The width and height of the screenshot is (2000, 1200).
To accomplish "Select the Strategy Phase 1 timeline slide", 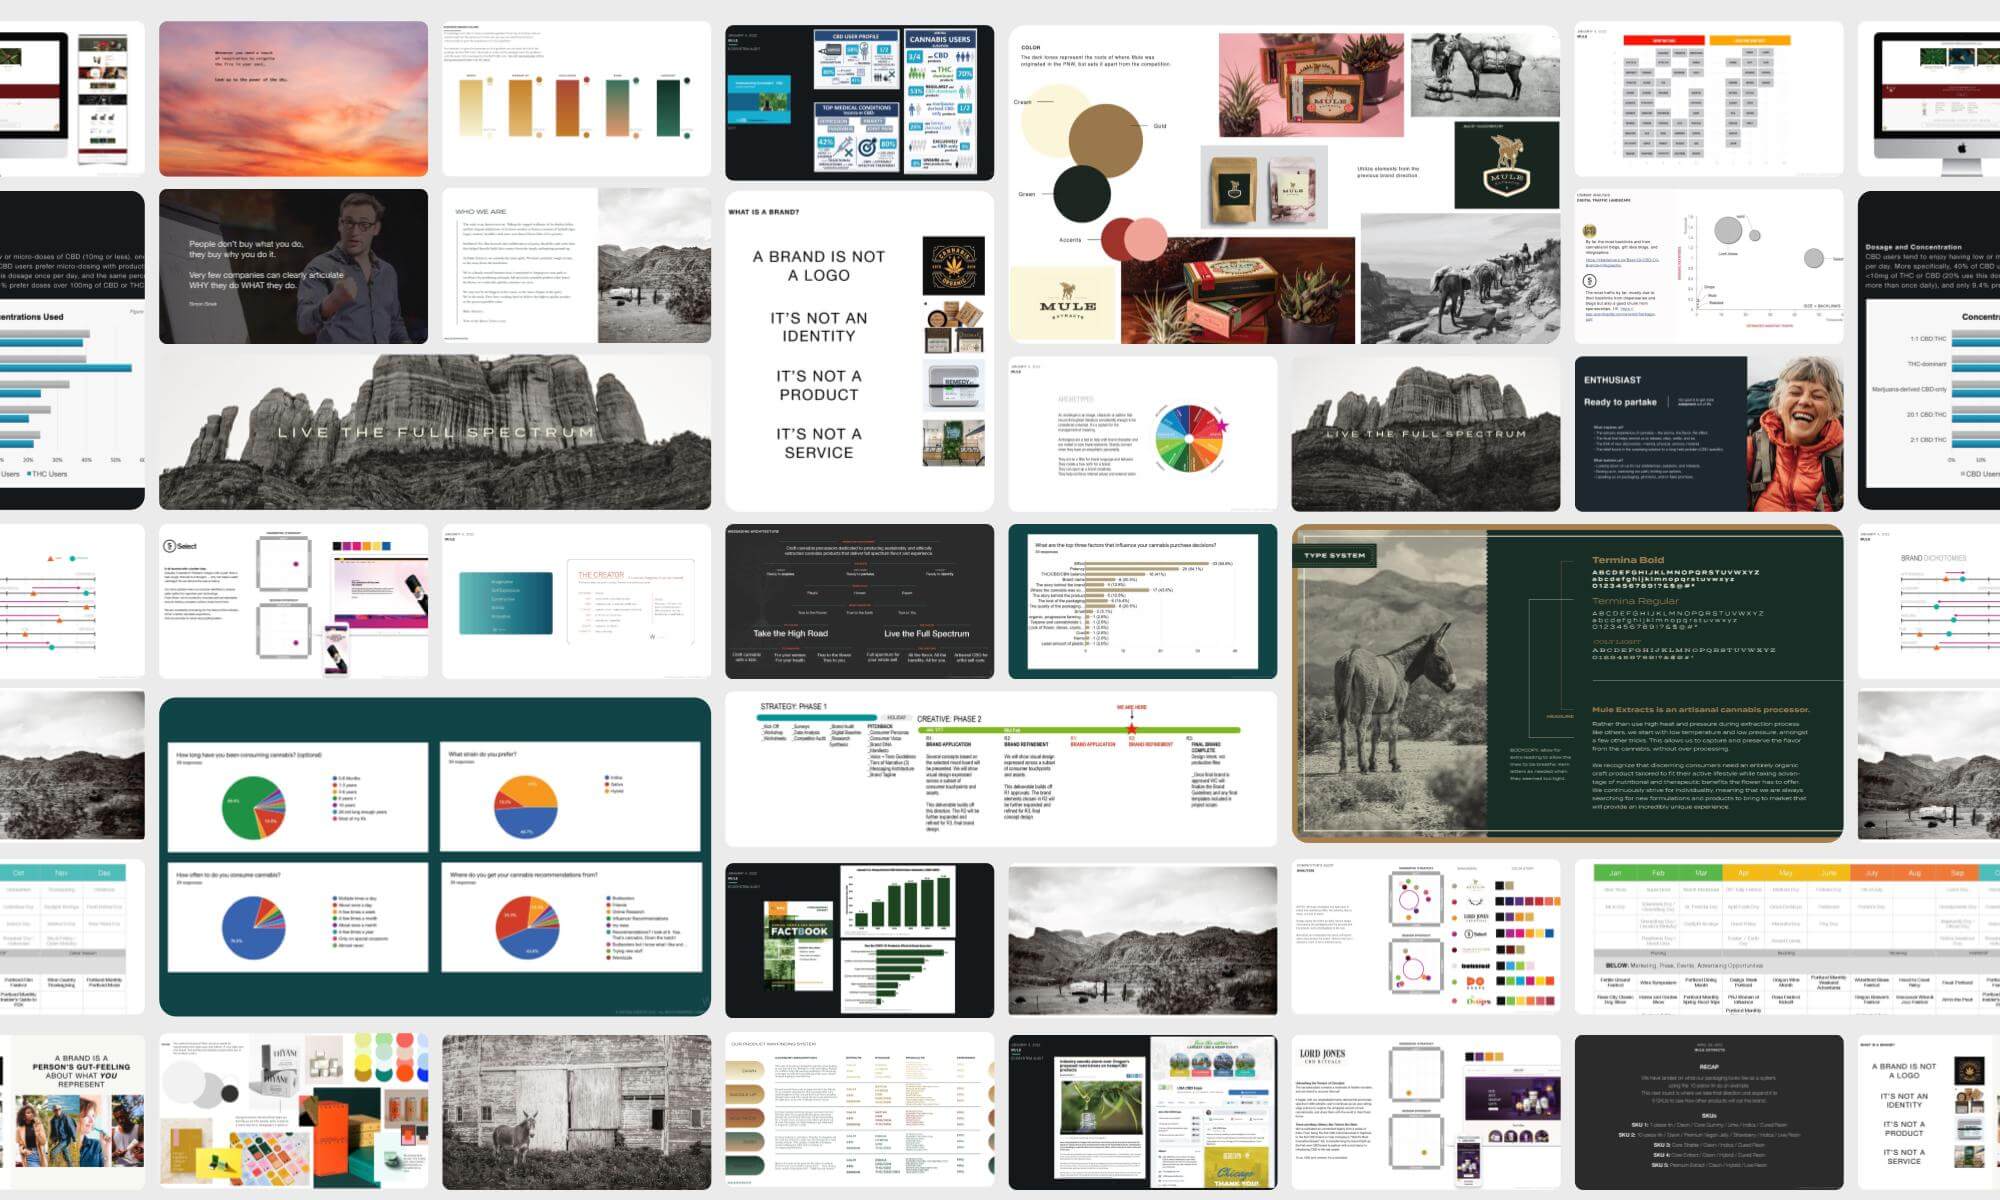I will [1000, 768].
